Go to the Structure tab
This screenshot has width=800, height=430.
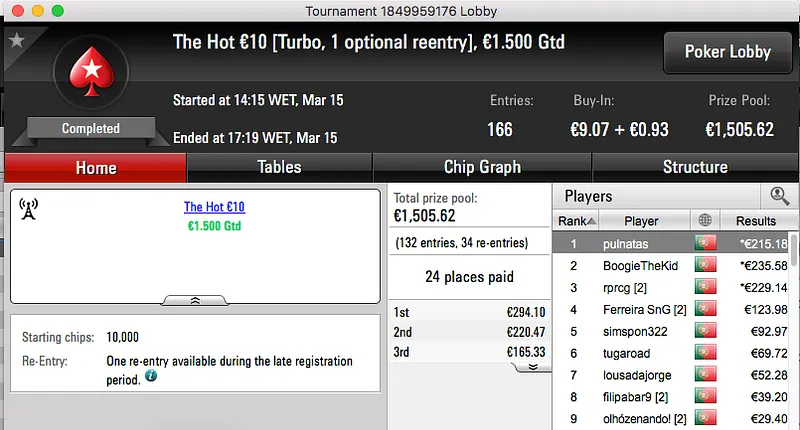point(695,167)
